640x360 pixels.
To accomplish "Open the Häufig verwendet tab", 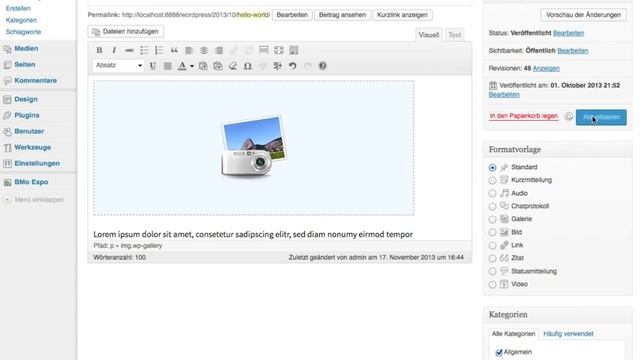I will click(x=568, y=334).
